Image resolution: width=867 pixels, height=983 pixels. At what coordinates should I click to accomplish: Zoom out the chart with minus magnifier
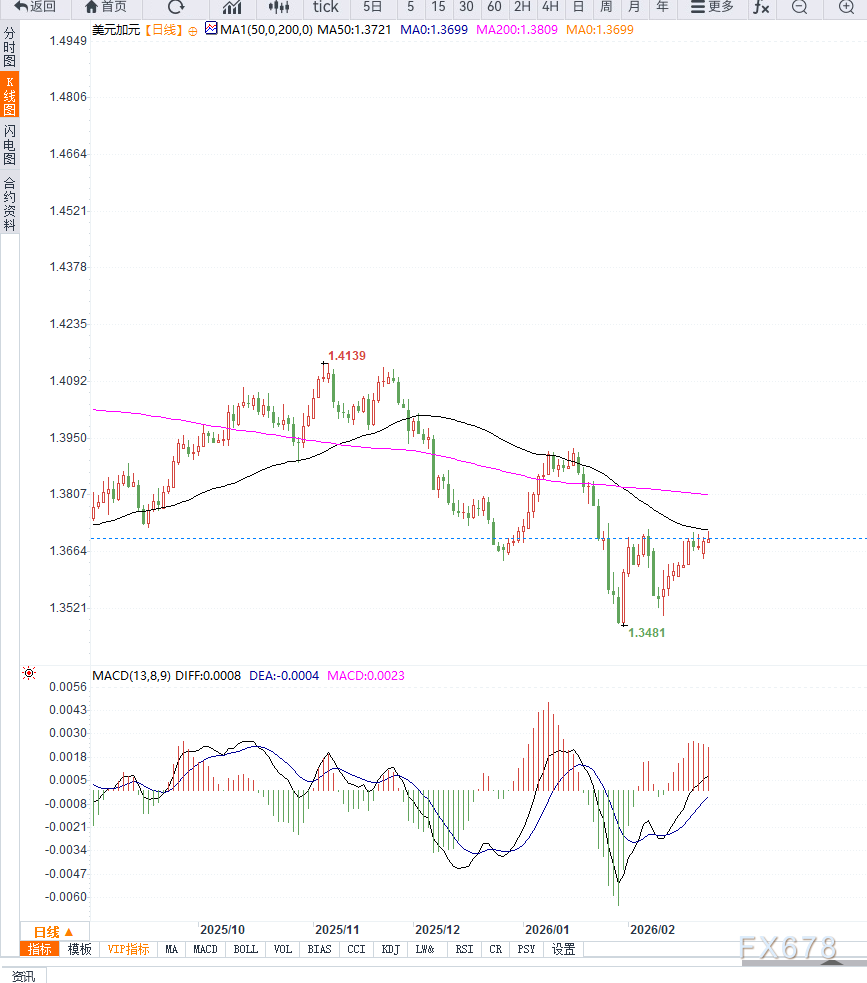tap(799, 7)
